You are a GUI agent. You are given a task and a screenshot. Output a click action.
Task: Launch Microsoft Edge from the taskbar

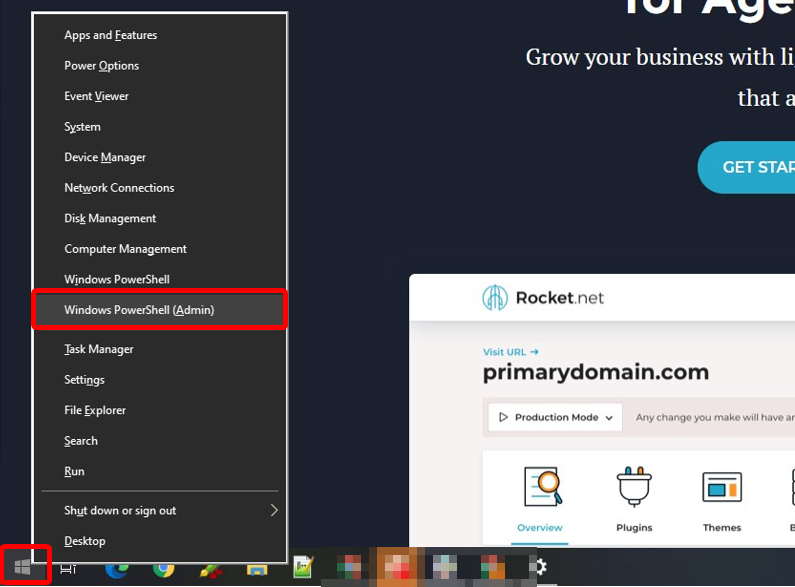click(117, 570)
